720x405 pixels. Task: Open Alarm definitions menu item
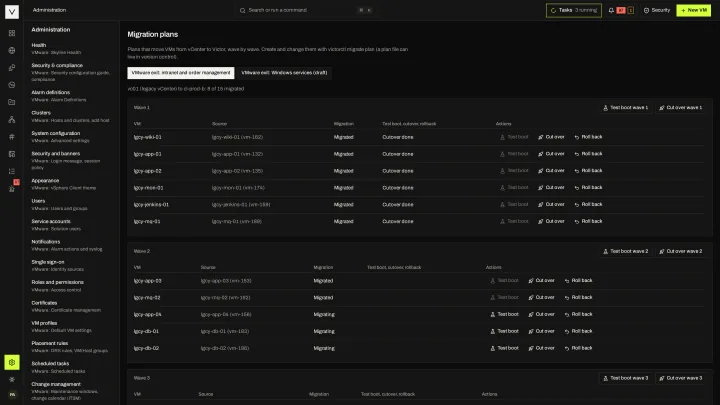point(71,96)
